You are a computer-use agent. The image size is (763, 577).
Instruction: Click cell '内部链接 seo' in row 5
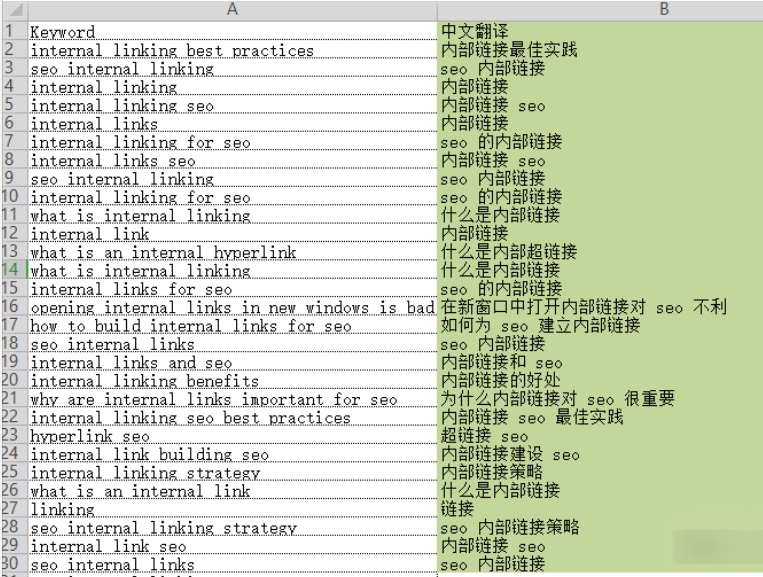tap(600, 104)
